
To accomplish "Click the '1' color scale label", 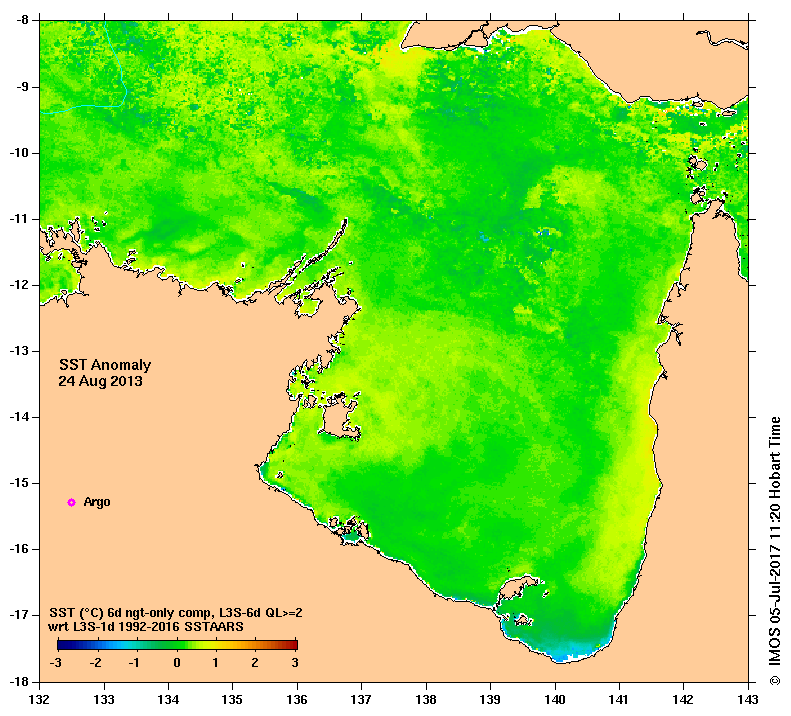I will [x=215, y=663].
